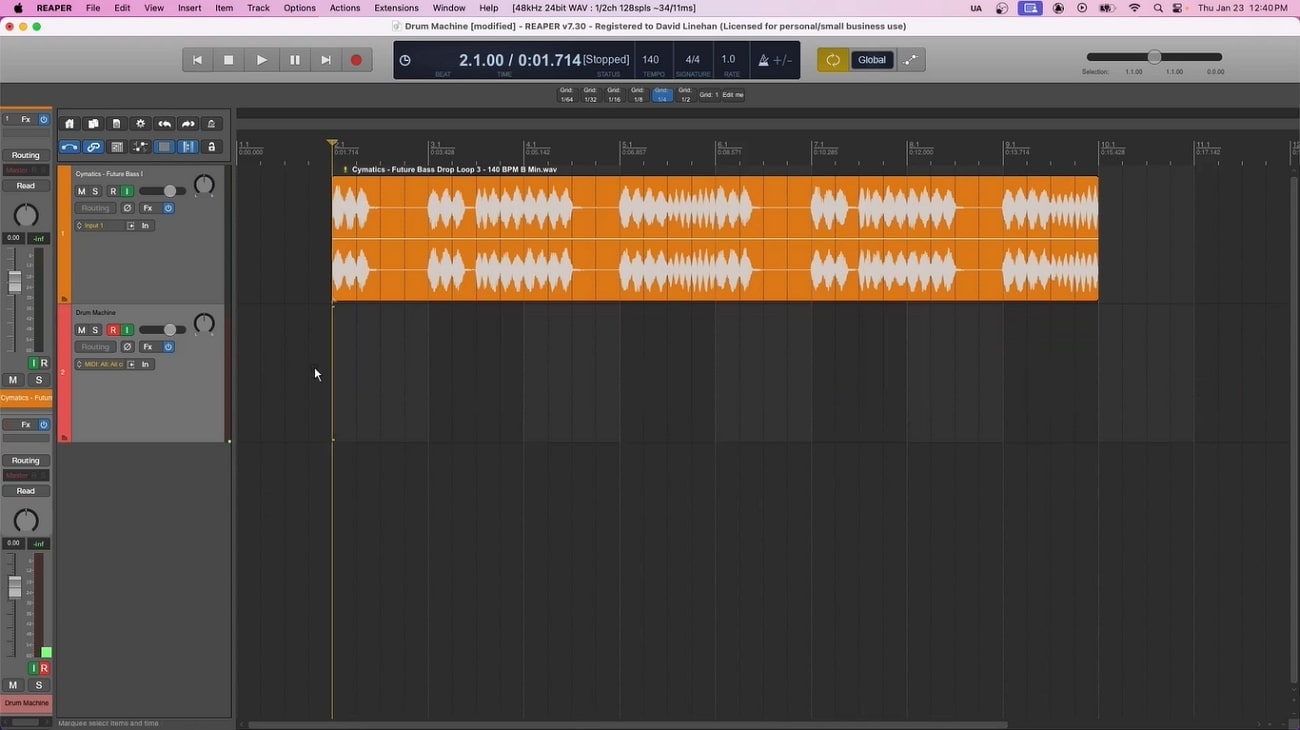1300x730 pixels.
Task: Set grid to 1/8
Action: point(638,95)
